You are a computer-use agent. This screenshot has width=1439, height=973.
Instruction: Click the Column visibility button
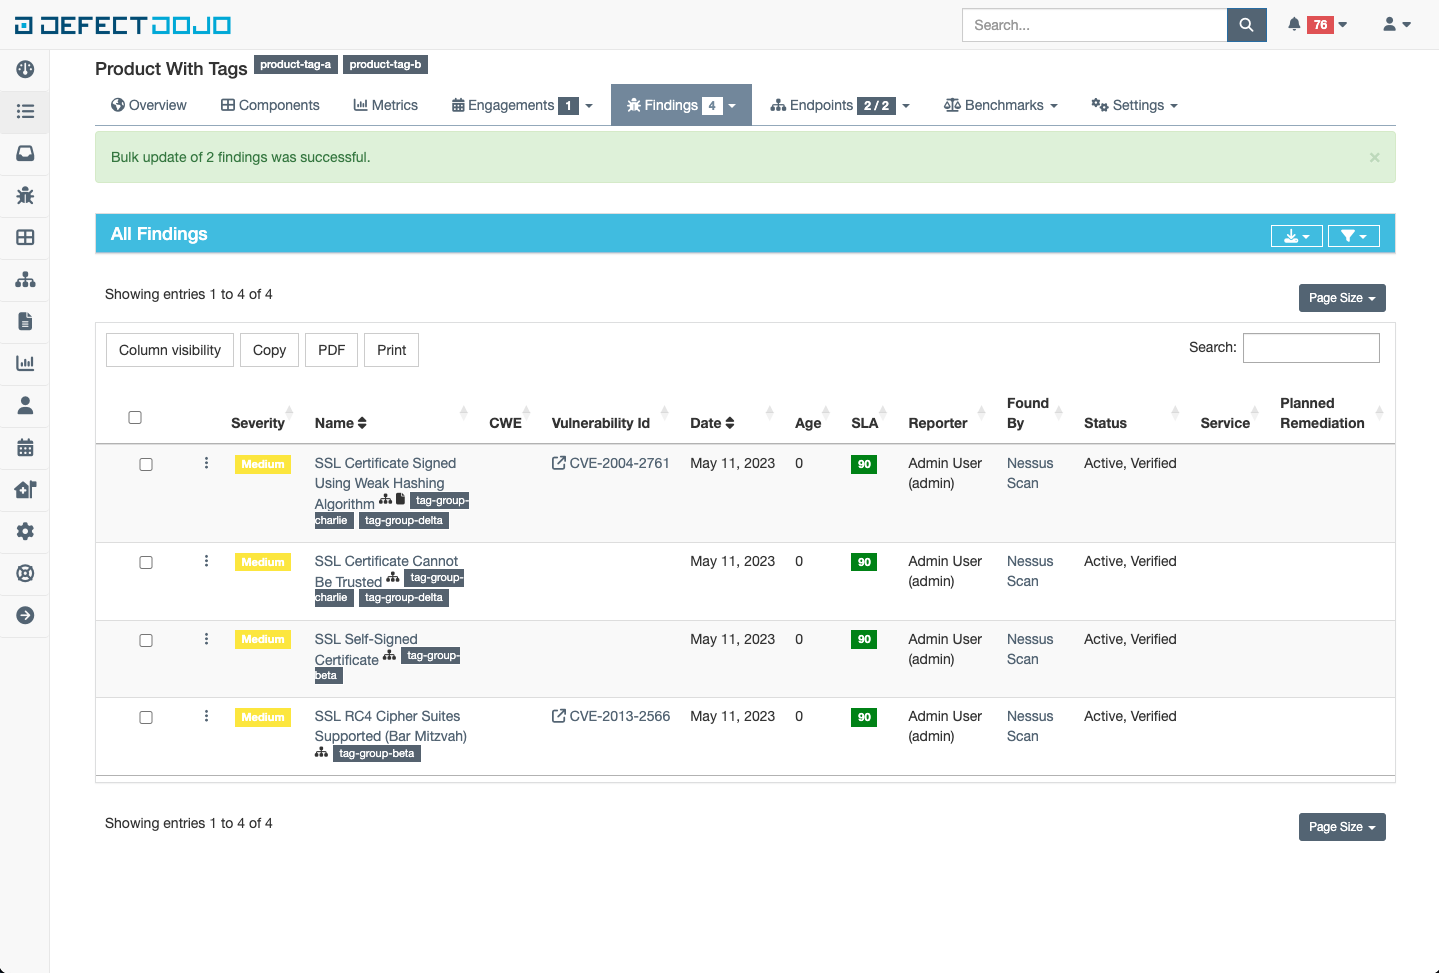[170, 350]
